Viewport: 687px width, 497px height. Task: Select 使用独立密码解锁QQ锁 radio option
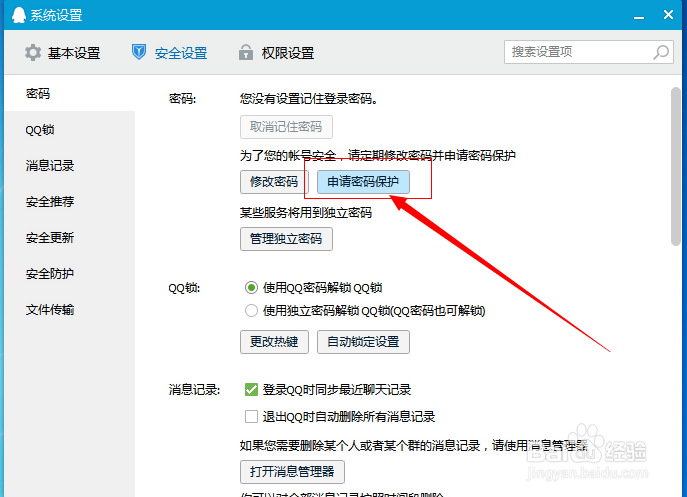[x=251, y=311]
